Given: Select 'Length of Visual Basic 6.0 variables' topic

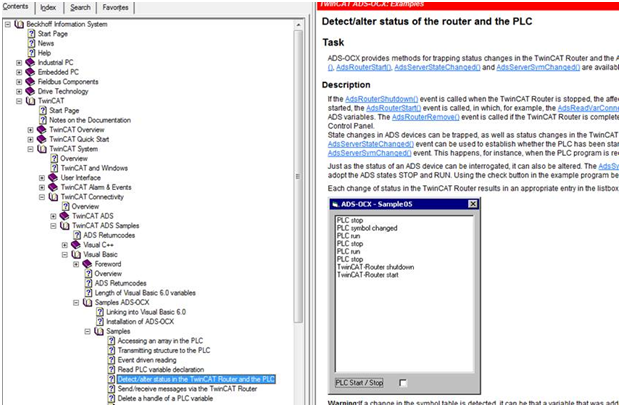Looking at the screenshot, I should [x=145, y=293].
